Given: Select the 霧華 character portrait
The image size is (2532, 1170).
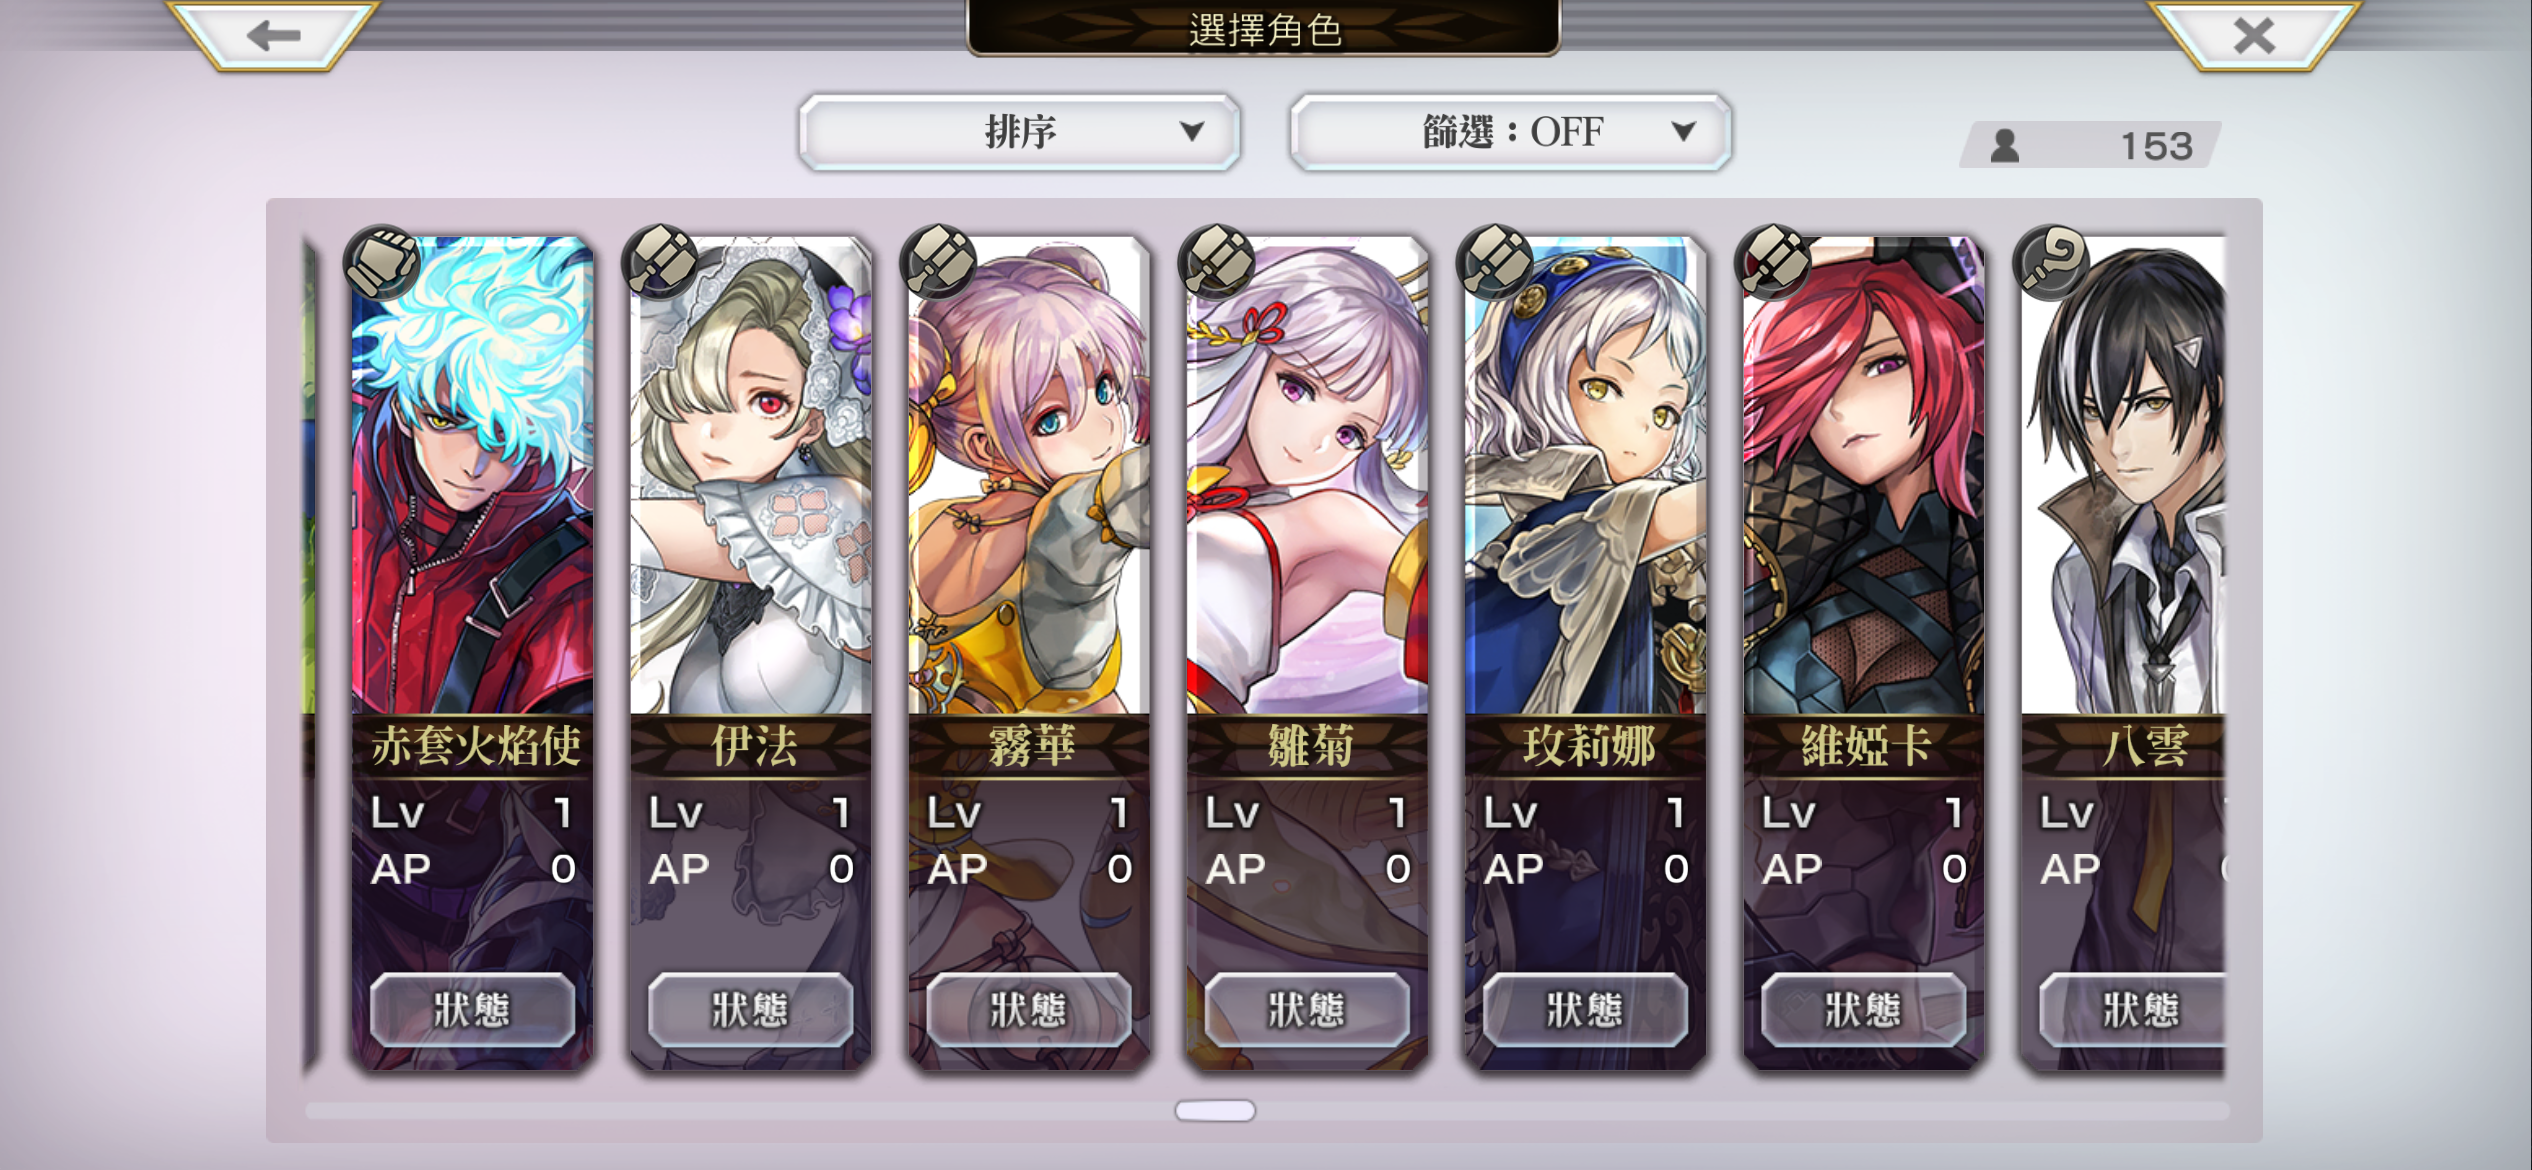Looking at the screenshot, I should 1029,475.
